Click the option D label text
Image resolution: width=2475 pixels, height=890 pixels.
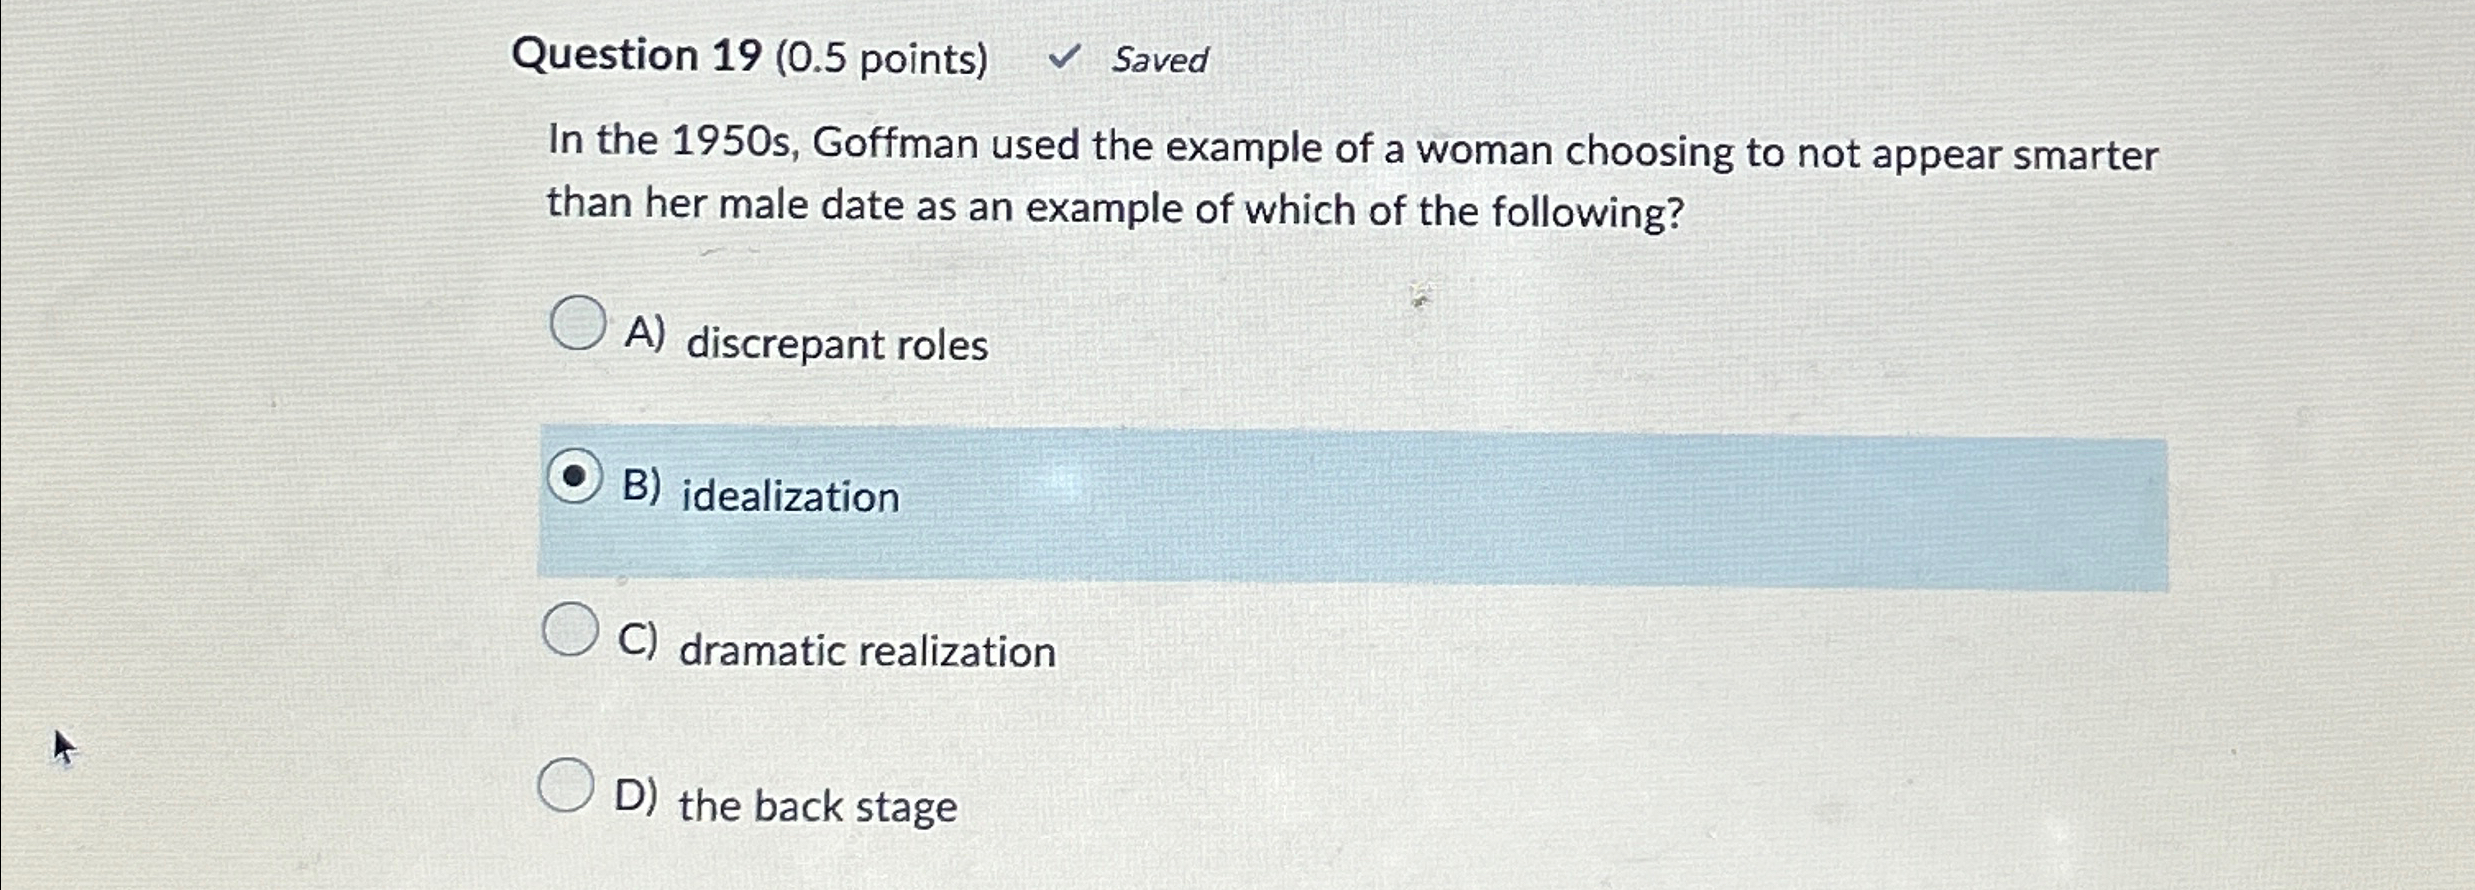click(637, 798)
